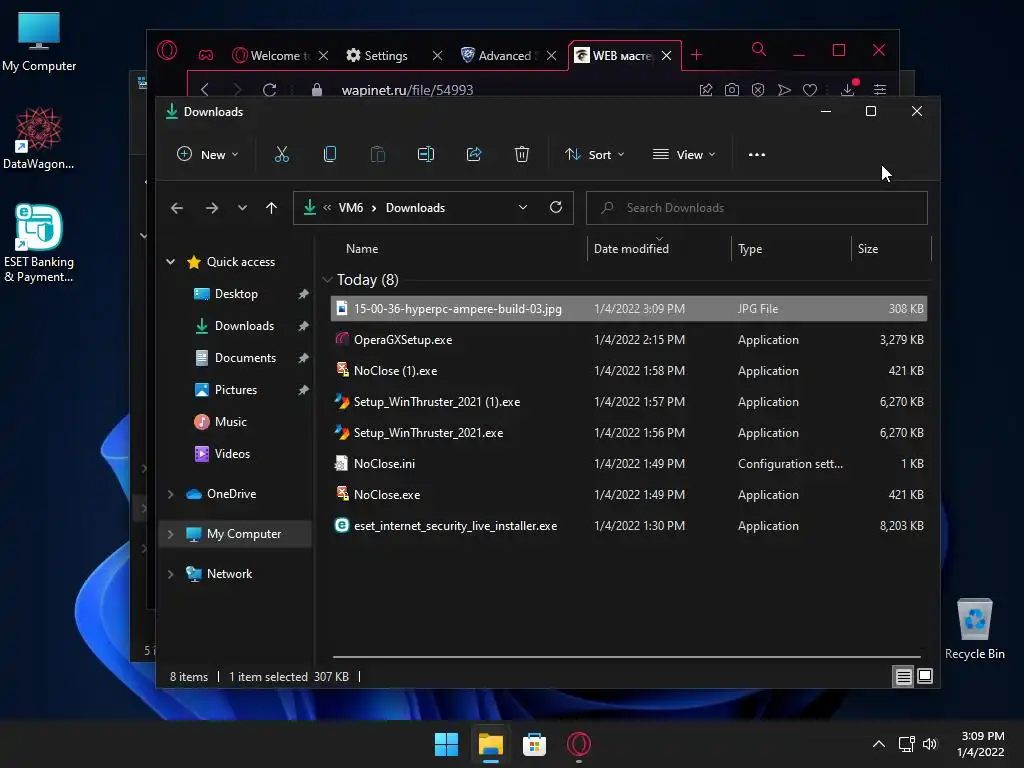The width and height of the screenshot is (1024, 768).
Task: Click the Windows Start button
Action: (x=447, y=744)
